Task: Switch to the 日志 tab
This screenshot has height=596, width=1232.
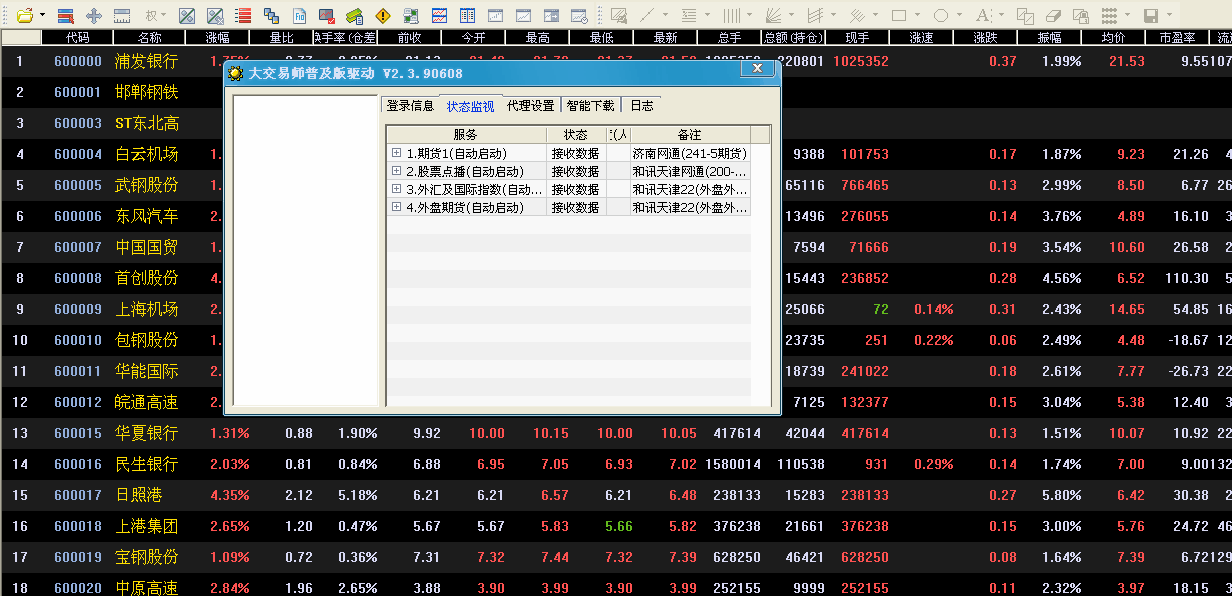Action: (x=642, y=106)
